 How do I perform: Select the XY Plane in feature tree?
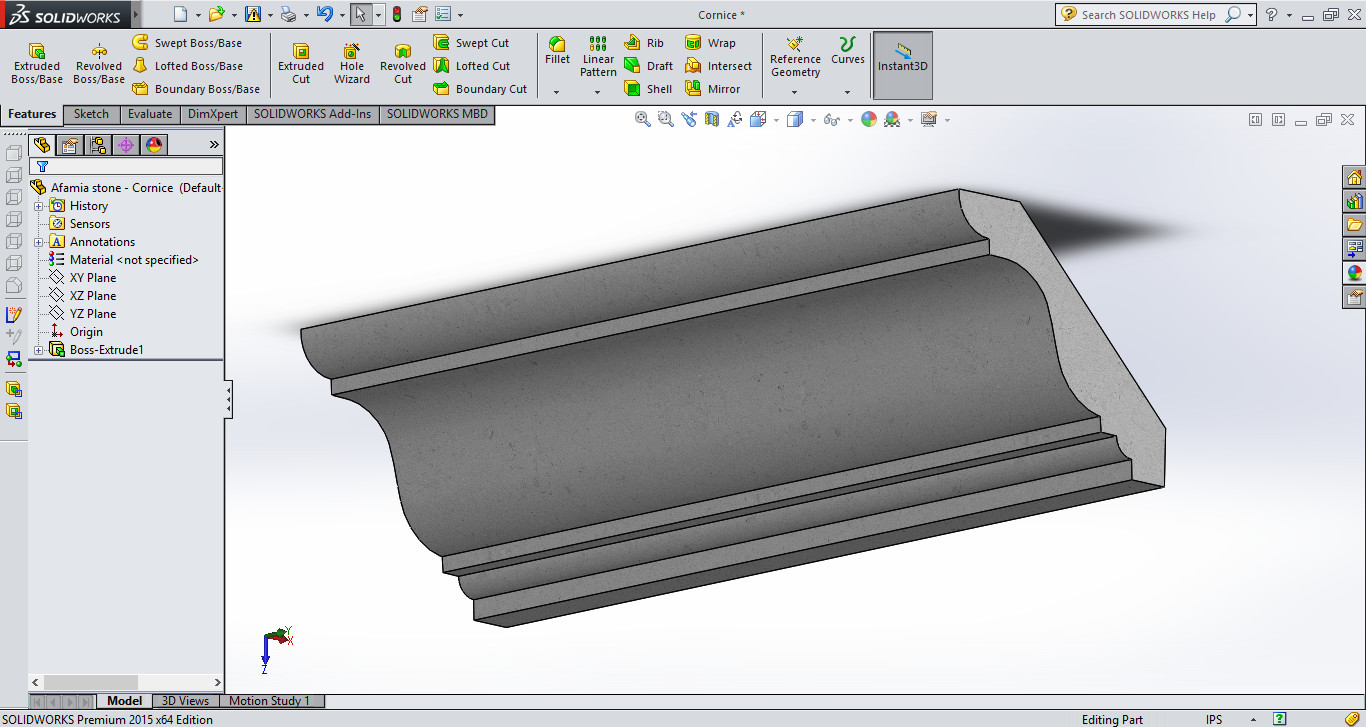click(92, 278)
